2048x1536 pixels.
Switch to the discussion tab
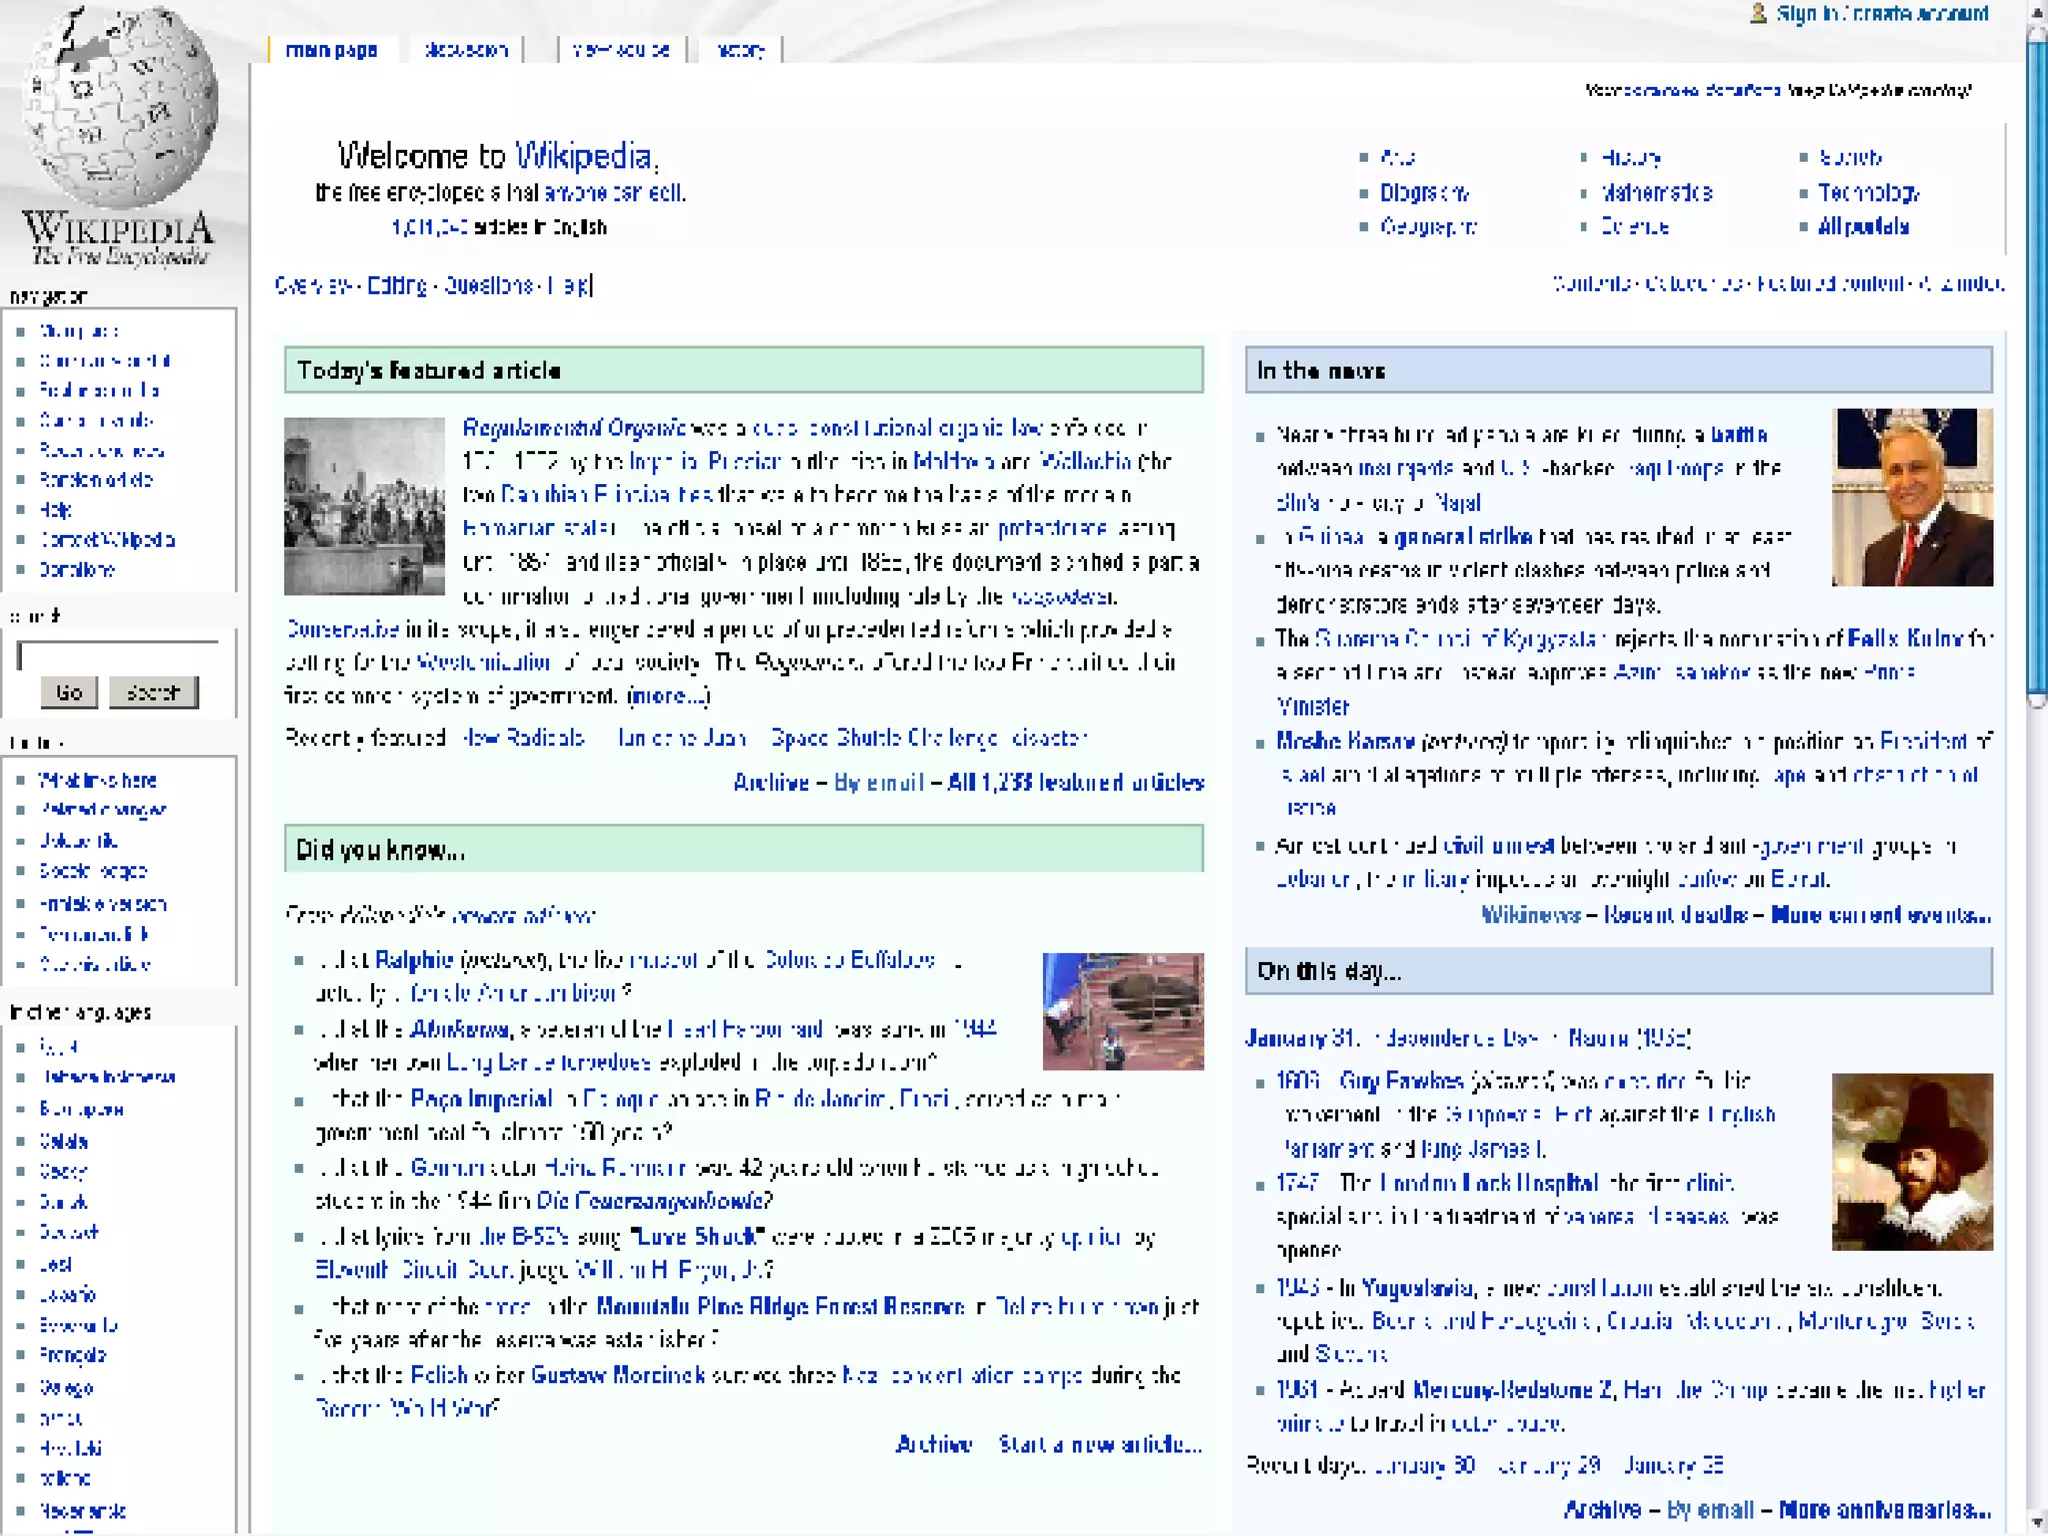pyautogui.click(x=466, y=50)
